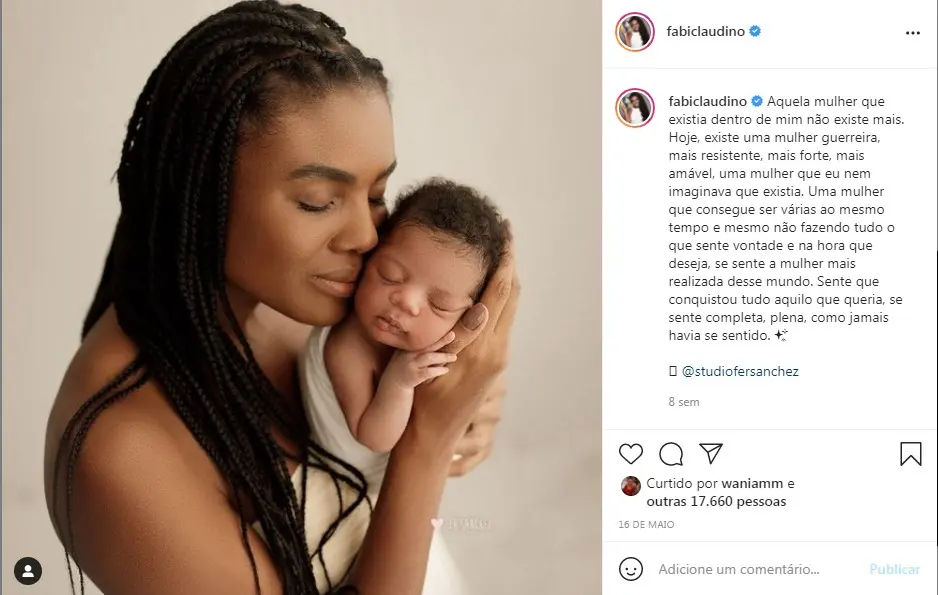Show tagged people icon on photo
The height and width of the screenshot is (595, 938).
(x=28, y=570)
